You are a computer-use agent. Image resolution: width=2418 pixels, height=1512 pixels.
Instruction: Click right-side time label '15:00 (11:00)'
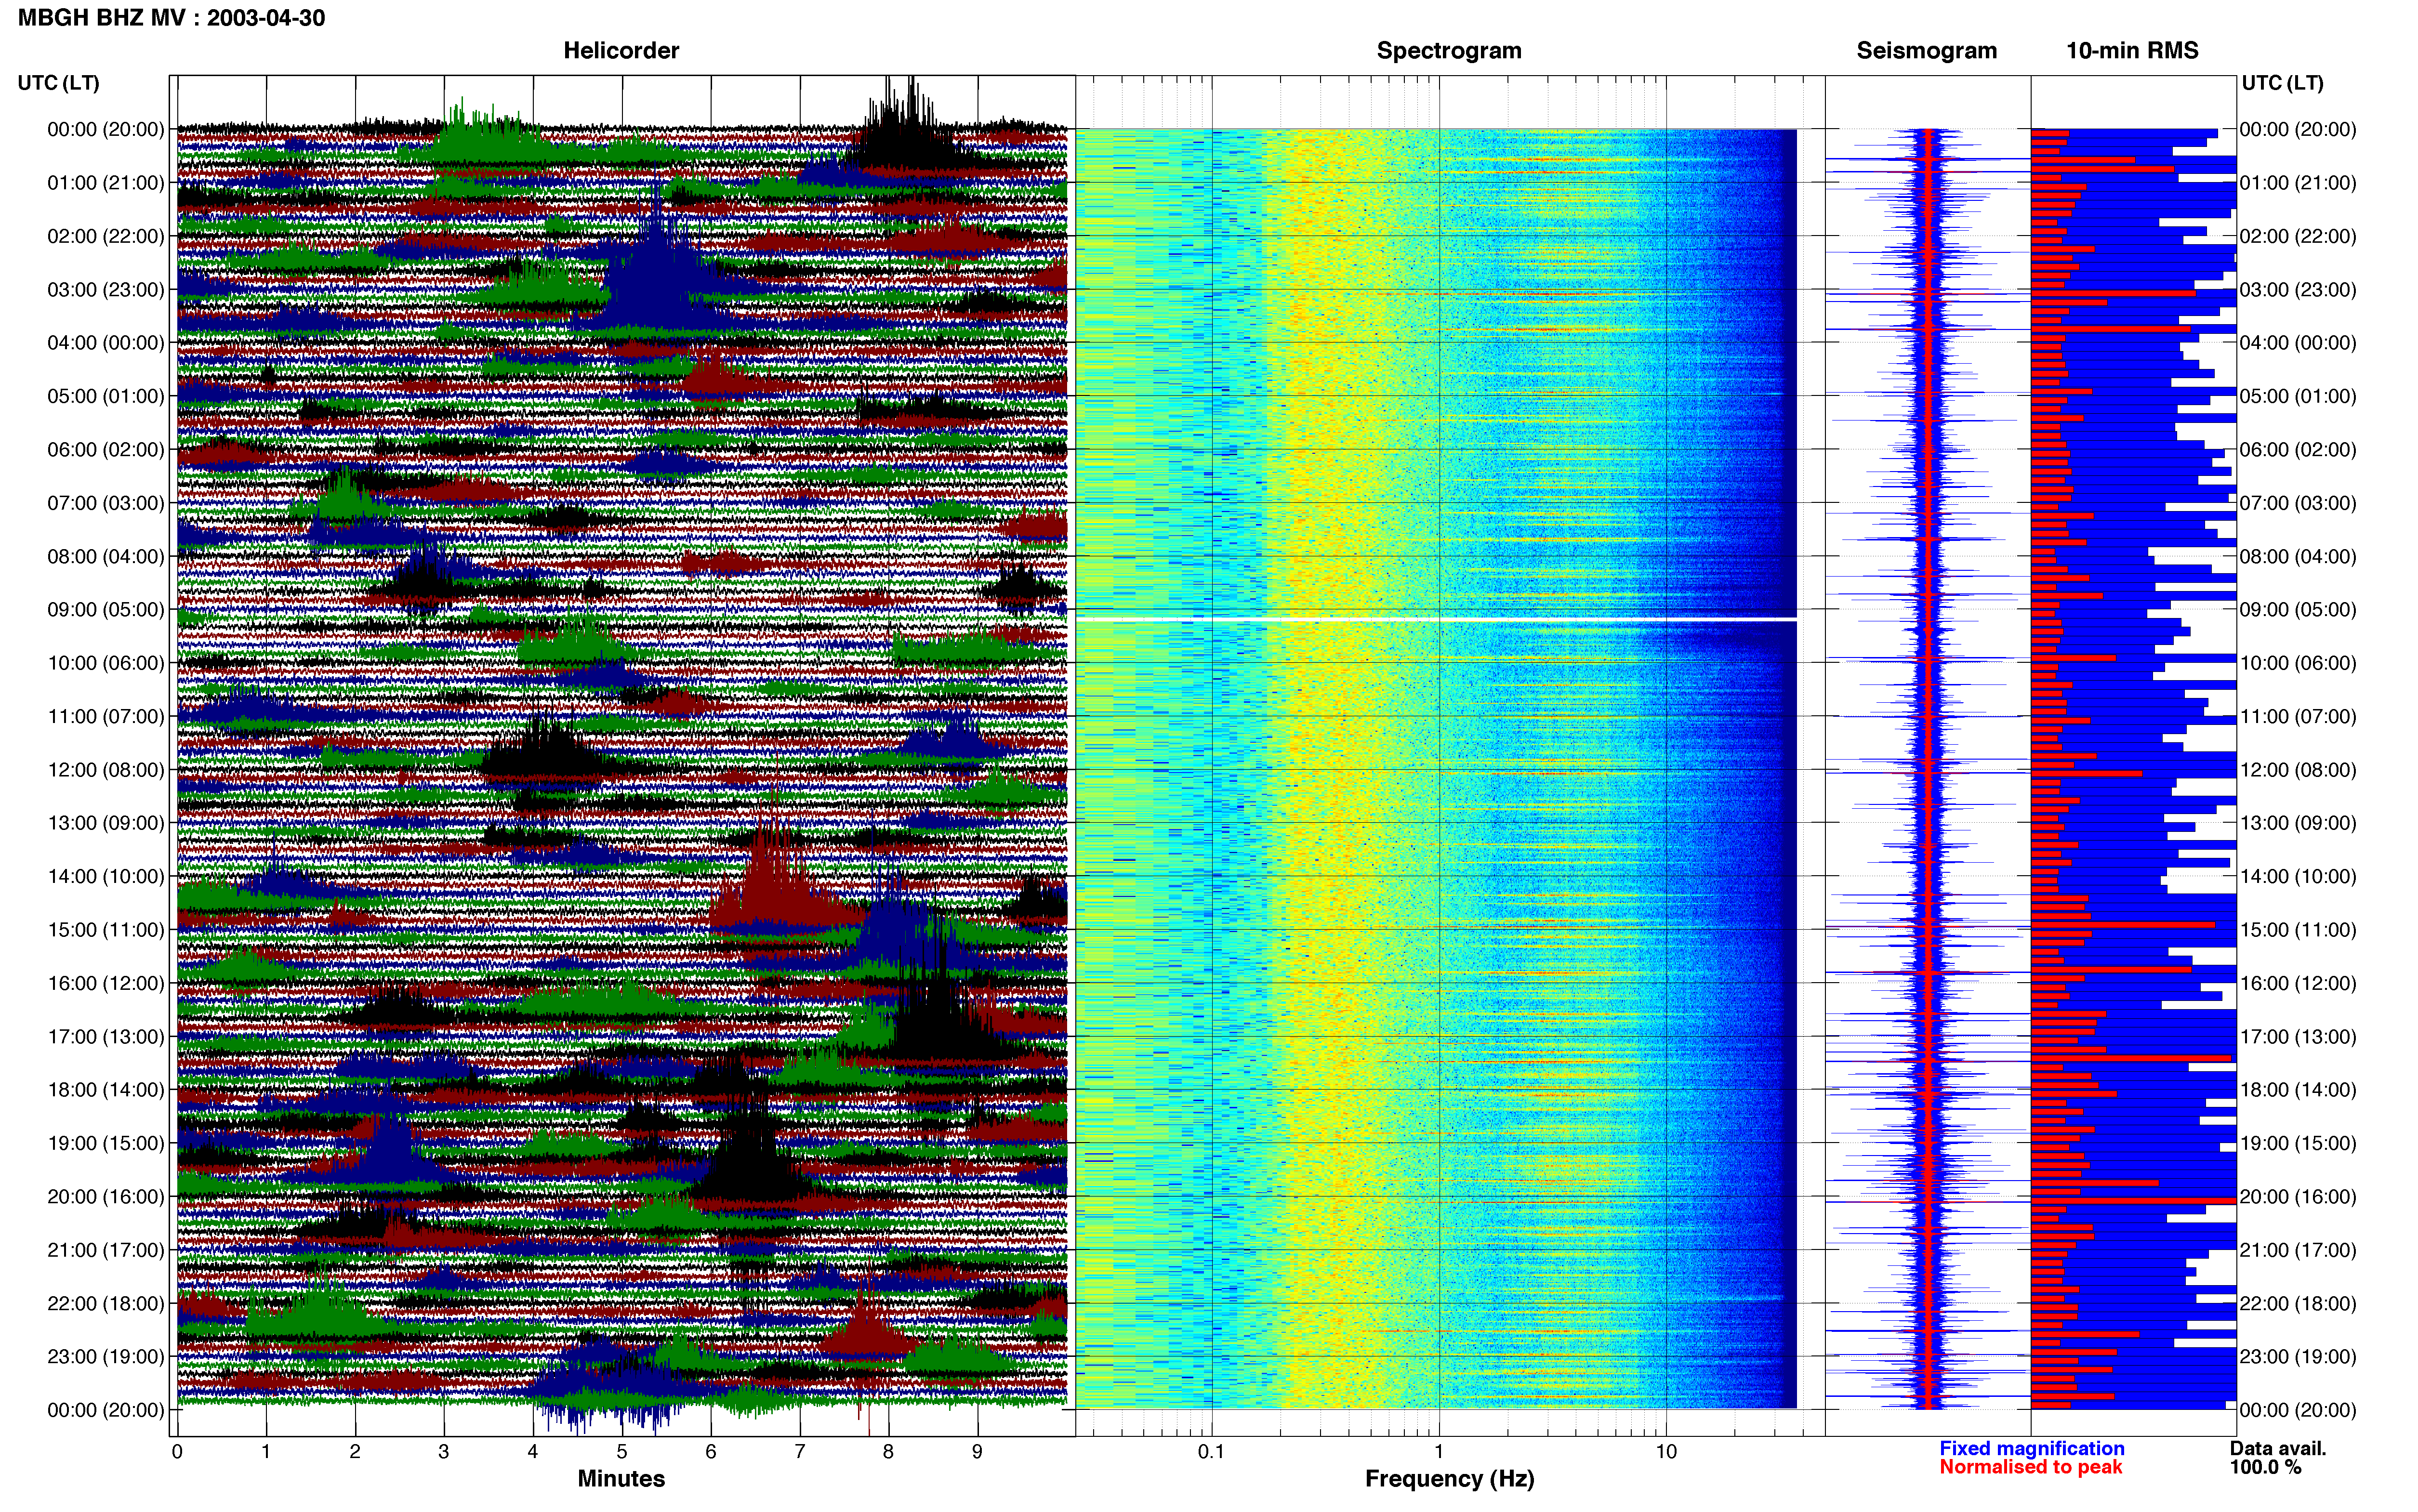tap(2298, 930)
